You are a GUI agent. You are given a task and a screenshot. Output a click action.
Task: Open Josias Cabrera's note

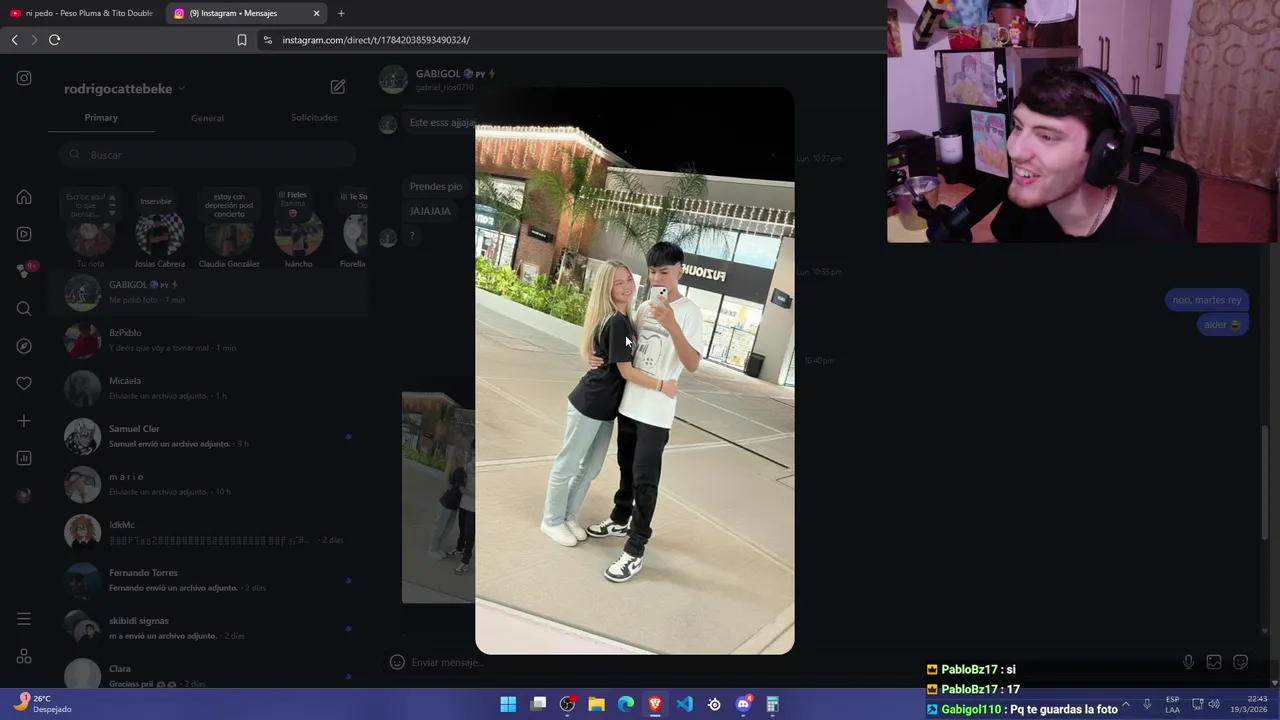(160, 229)
